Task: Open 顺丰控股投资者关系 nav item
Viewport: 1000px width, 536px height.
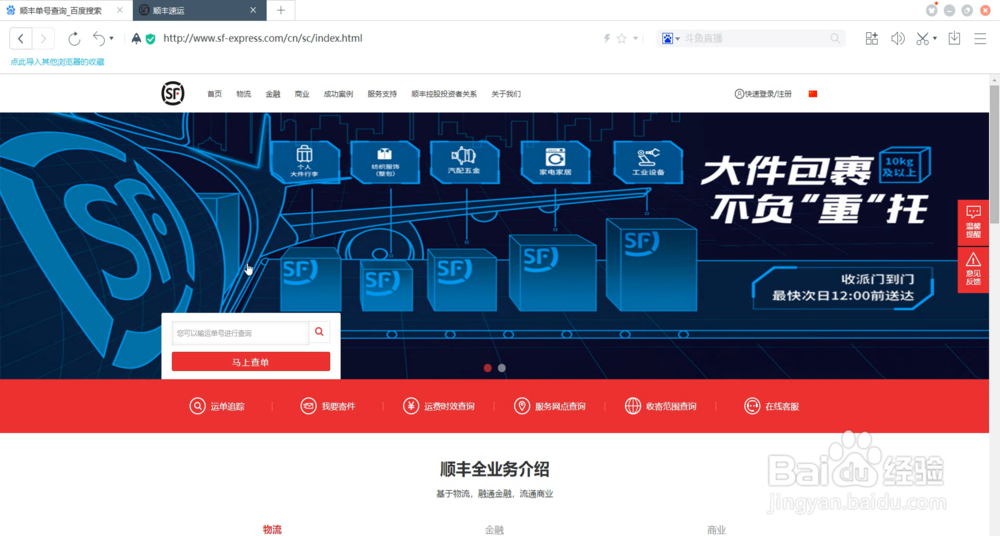Action: tap(444, 94)
